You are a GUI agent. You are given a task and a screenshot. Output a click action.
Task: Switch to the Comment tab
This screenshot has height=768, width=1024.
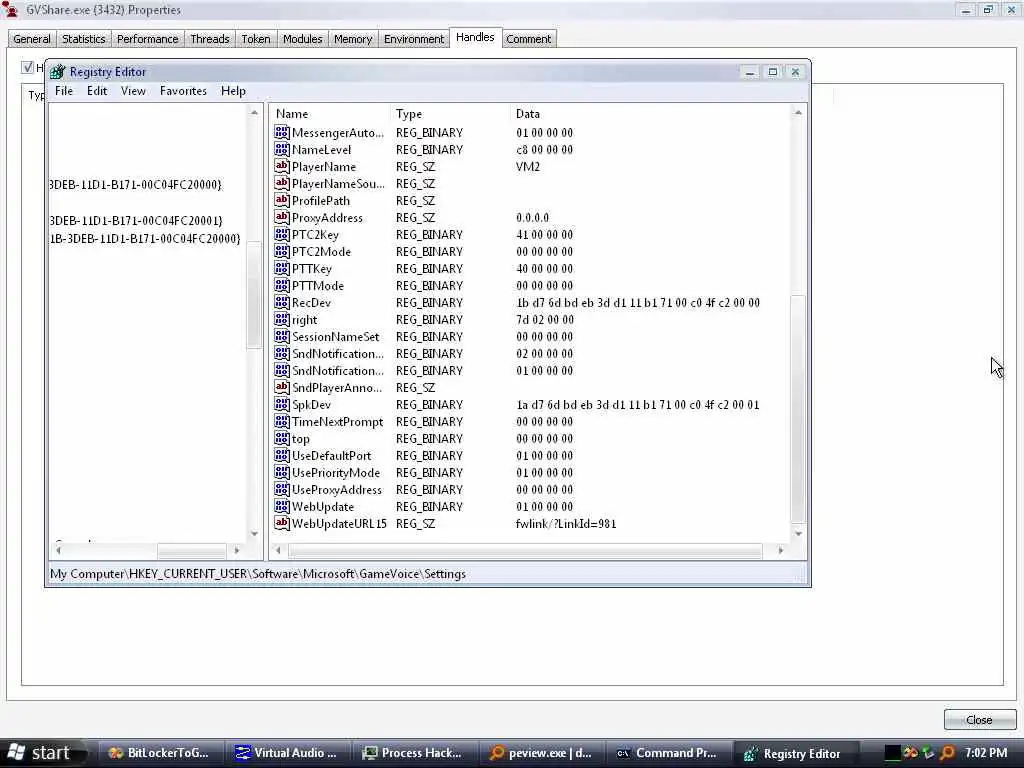click(528, 39)
